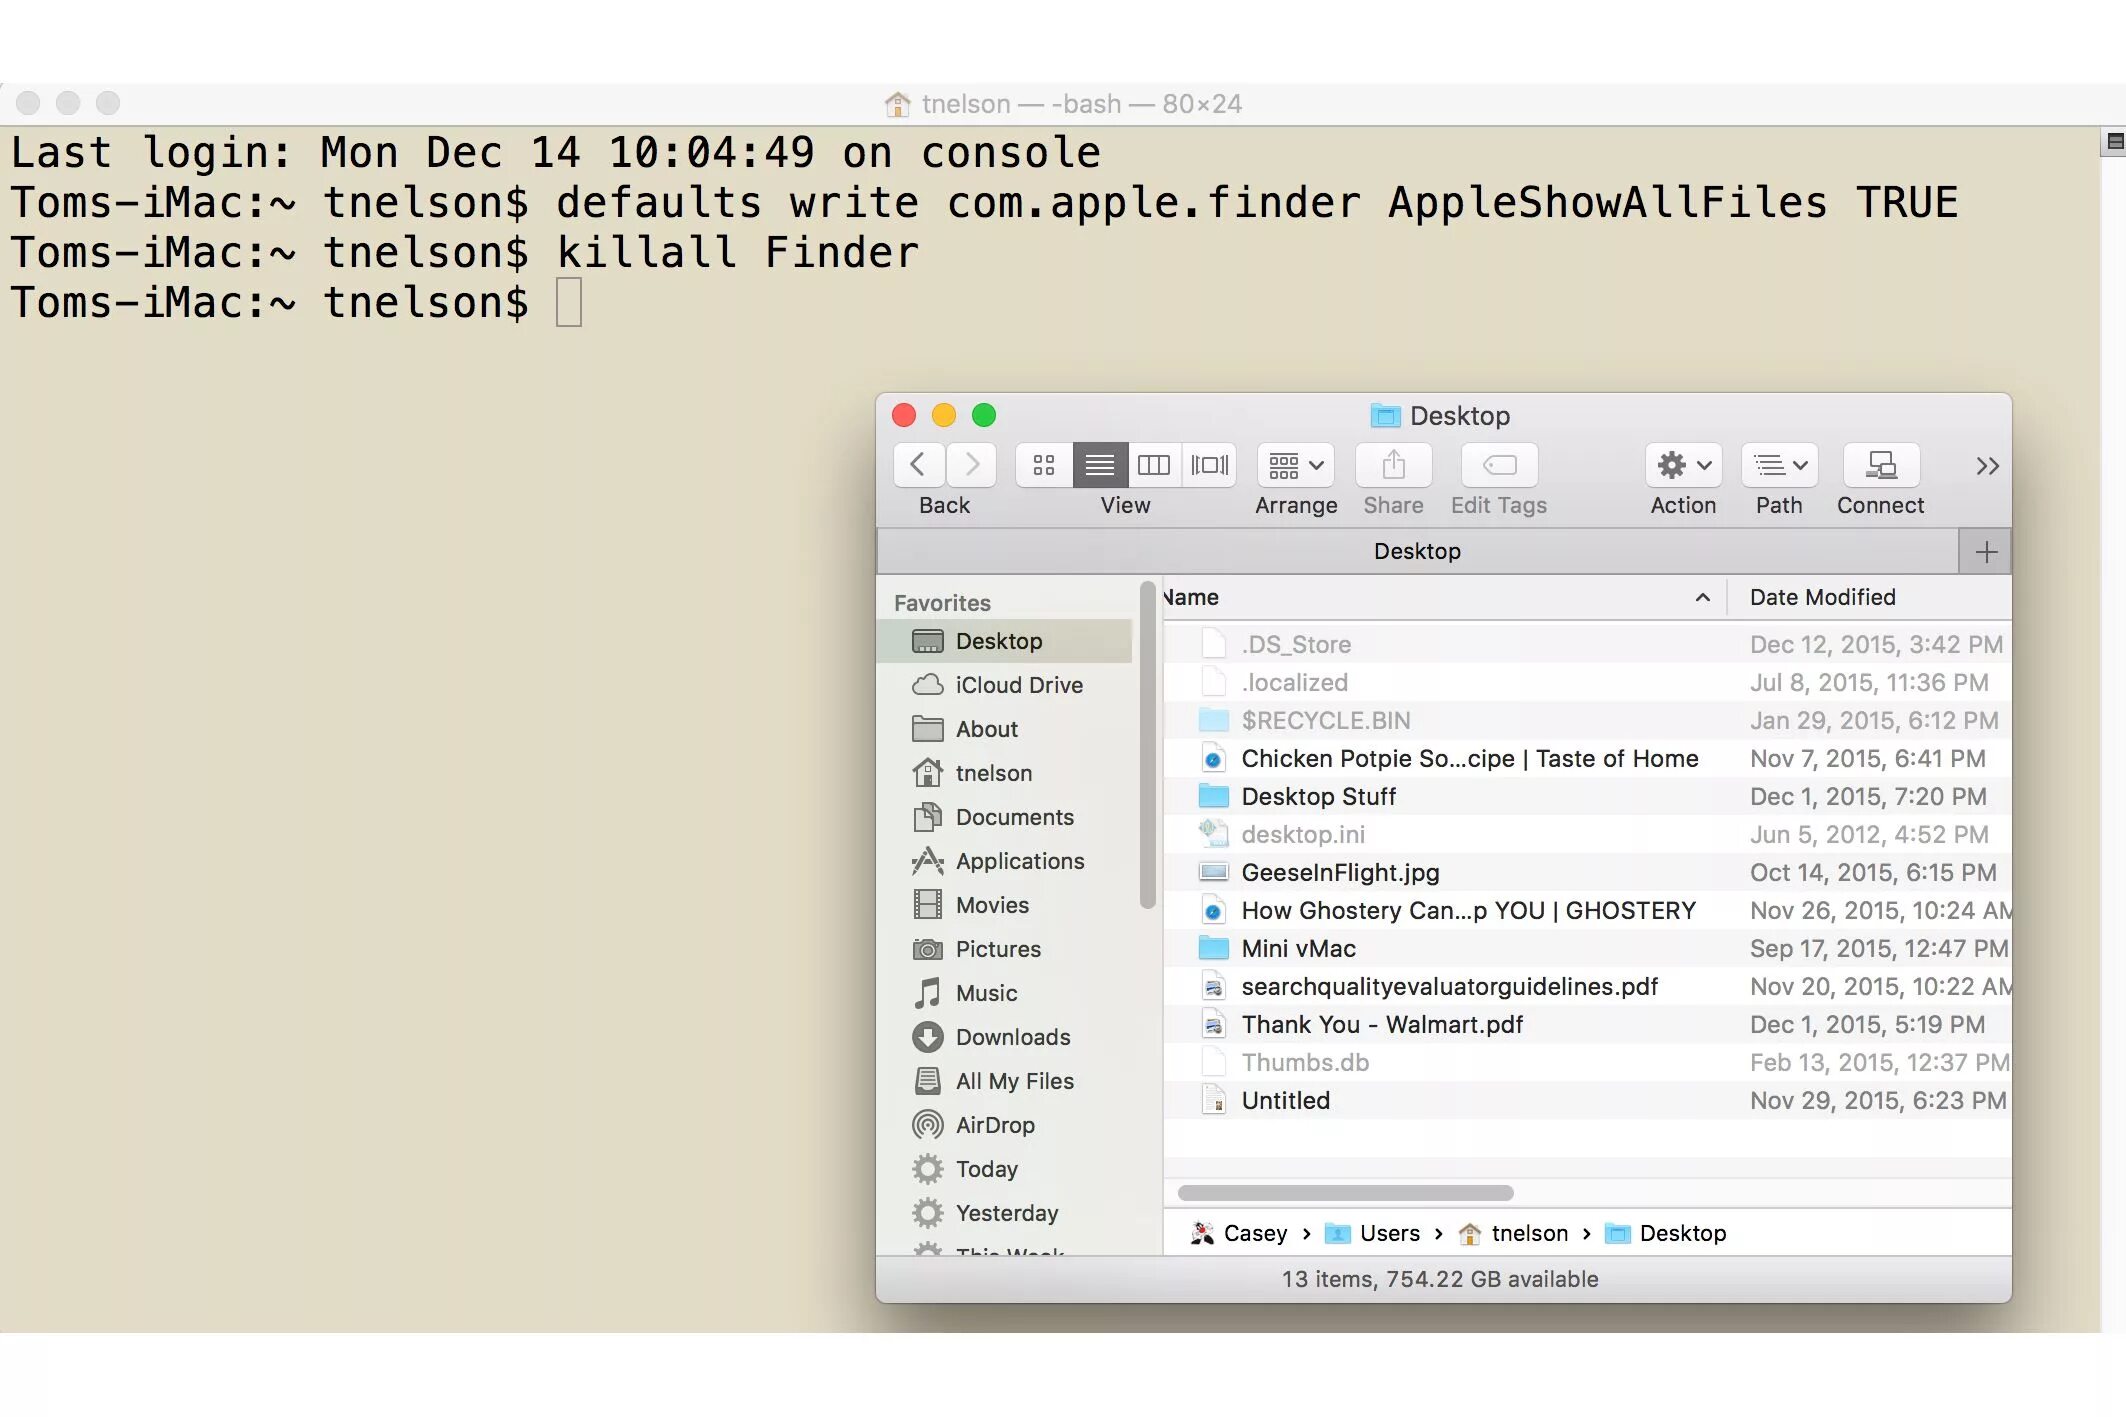
Task: Switch Finder to icon view
Action: pyautogui.click(x=1044, y=465)
